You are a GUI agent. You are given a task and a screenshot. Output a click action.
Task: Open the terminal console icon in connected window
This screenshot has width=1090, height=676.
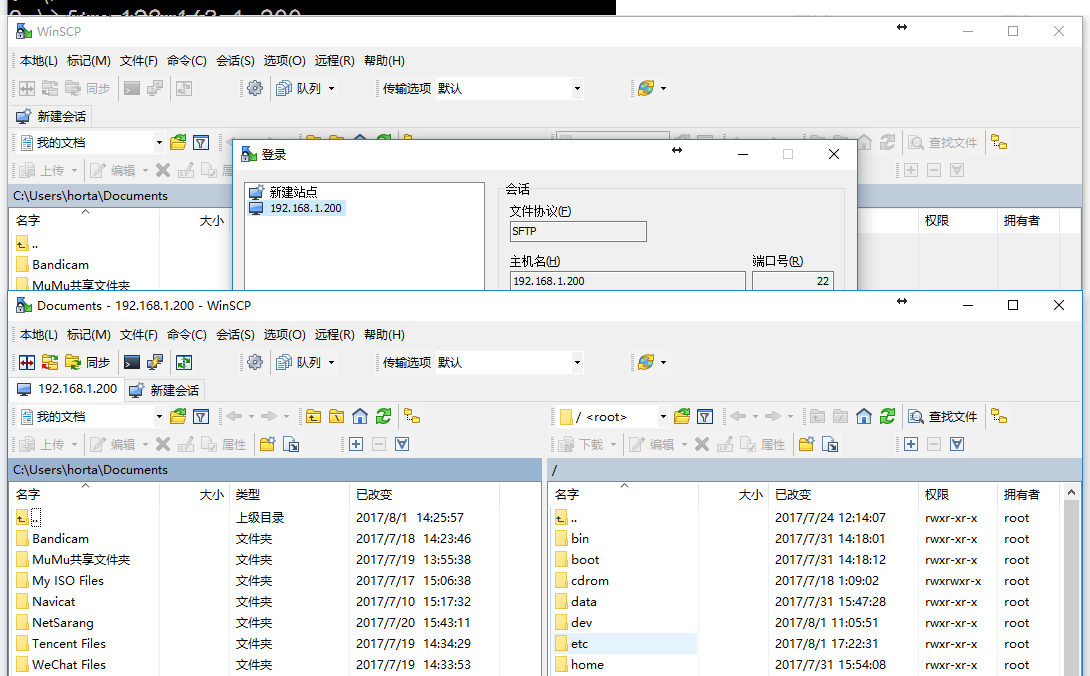pos(131,362)
